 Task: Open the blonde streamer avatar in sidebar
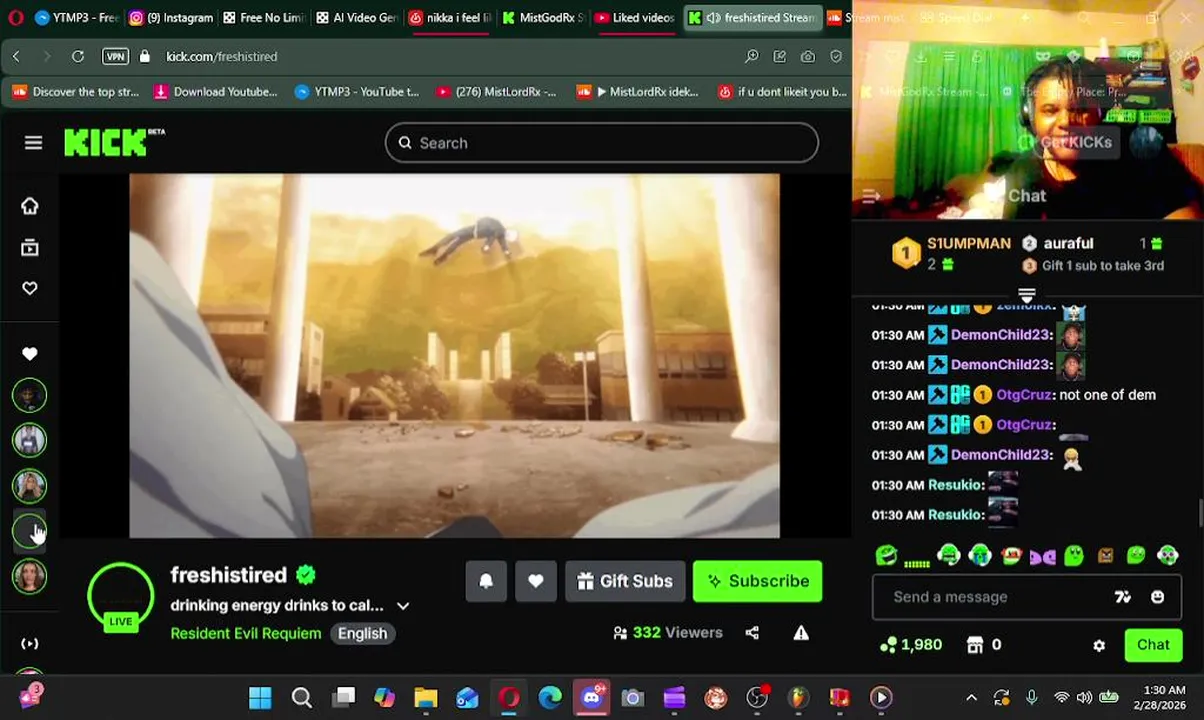point(30,486)
